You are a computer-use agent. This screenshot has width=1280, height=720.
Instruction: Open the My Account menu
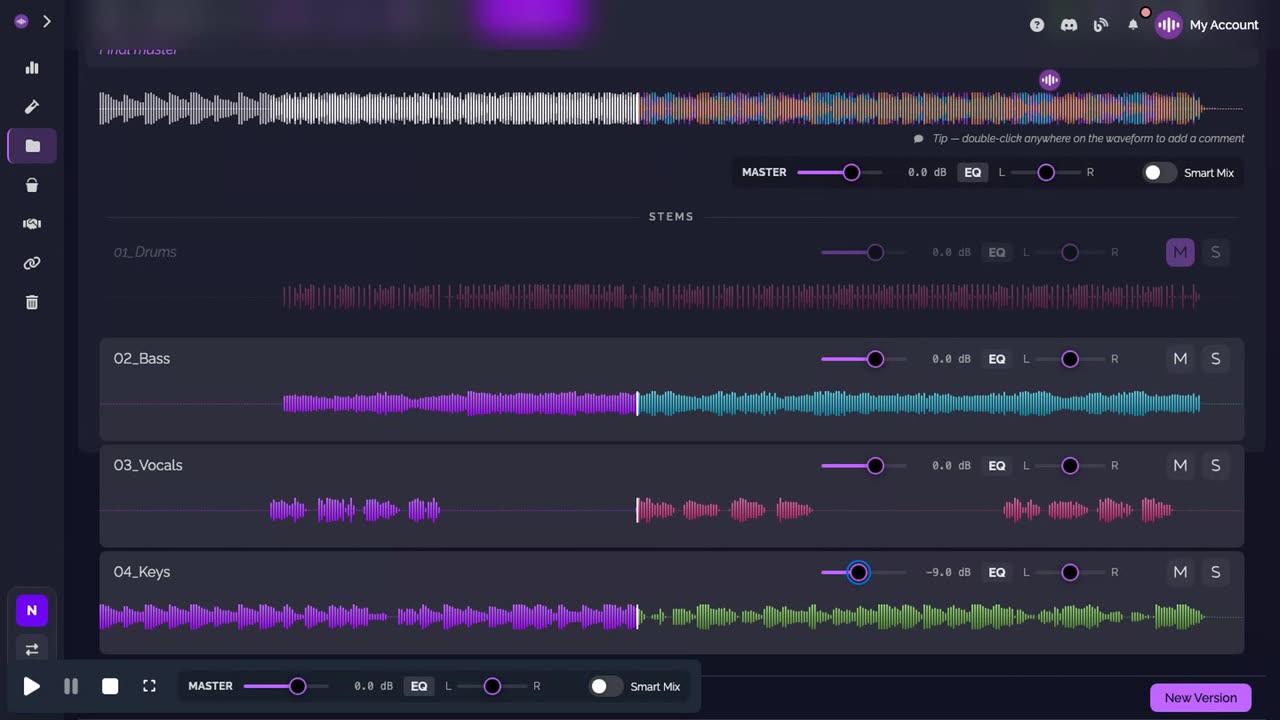click(1207, 25)
